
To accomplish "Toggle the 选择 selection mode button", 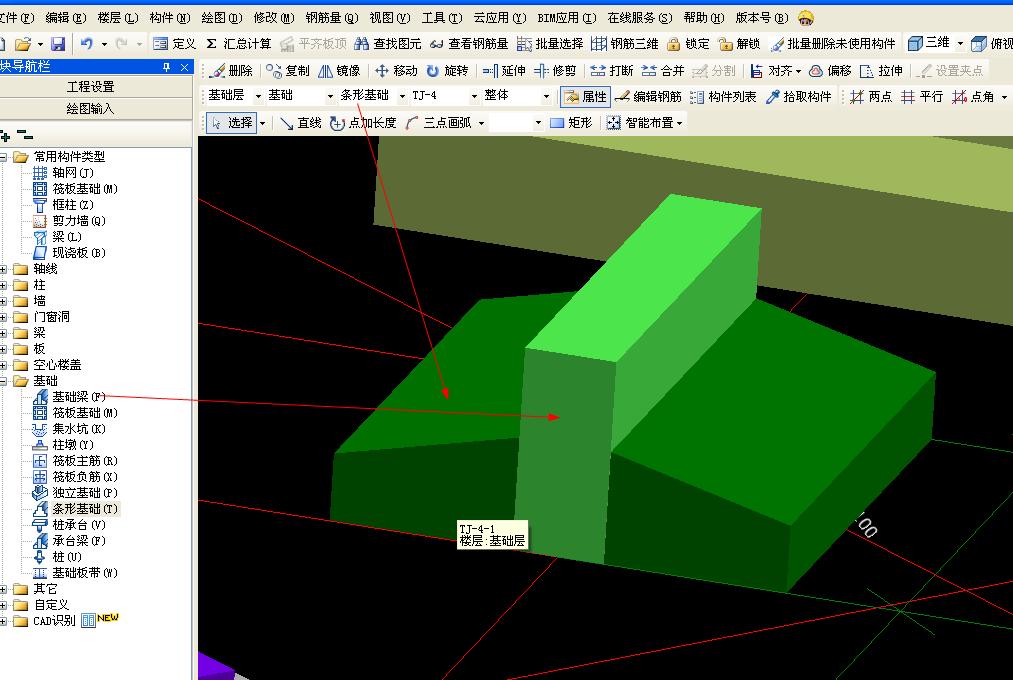I will (x=231, y=123).
